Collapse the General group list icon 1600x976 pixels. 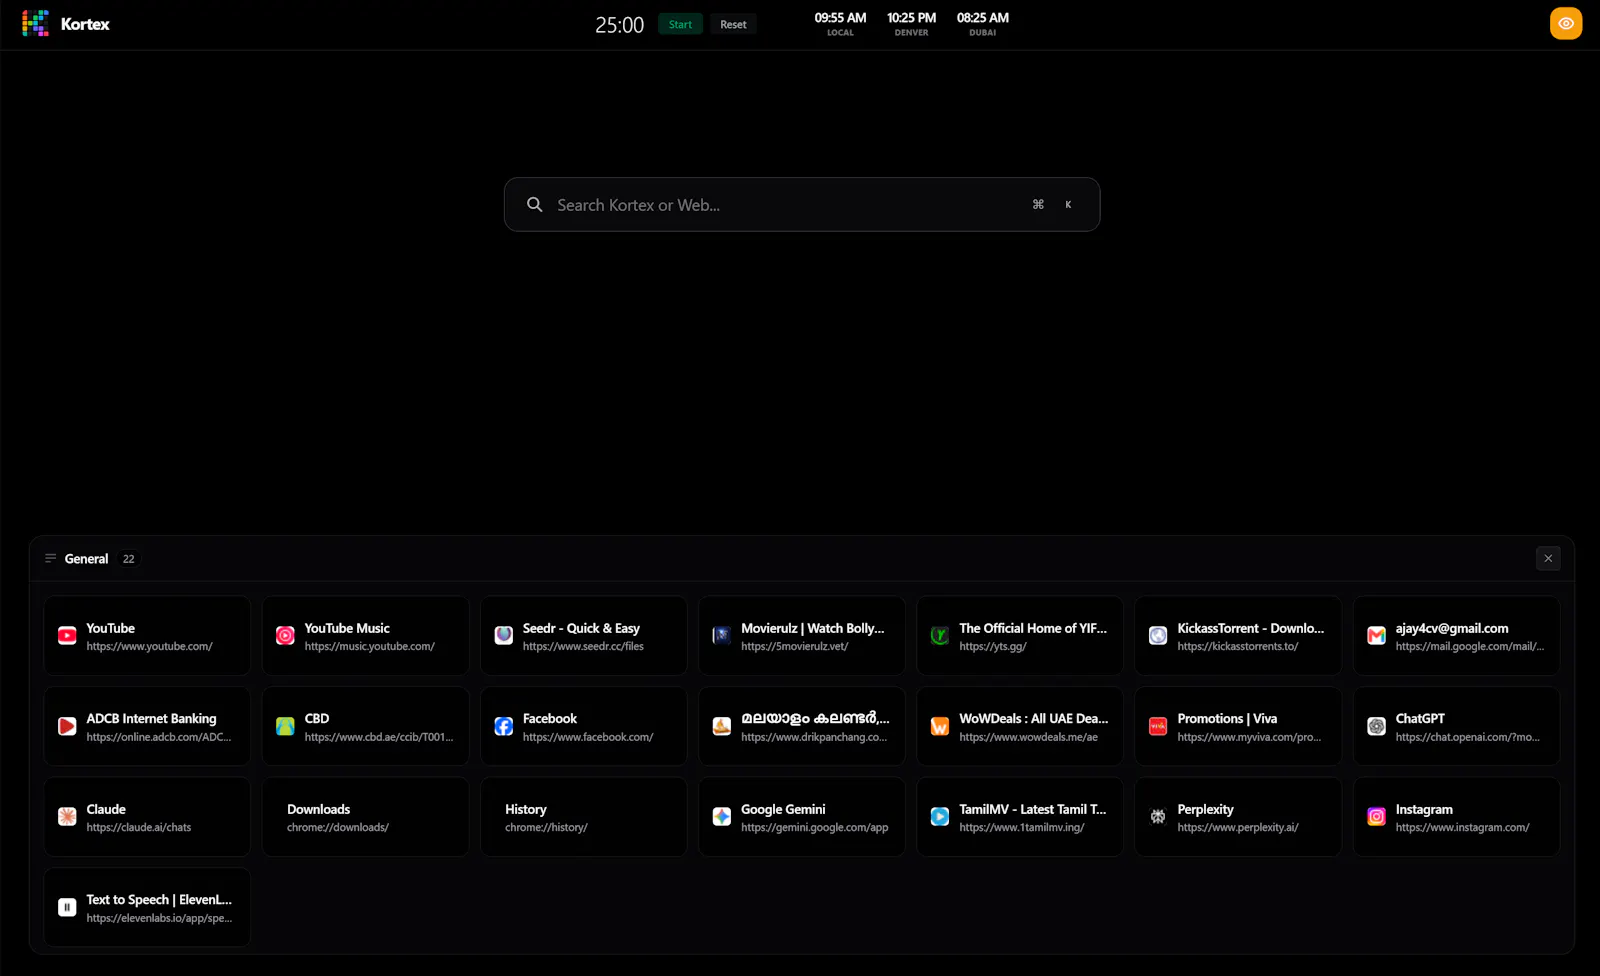51,558
